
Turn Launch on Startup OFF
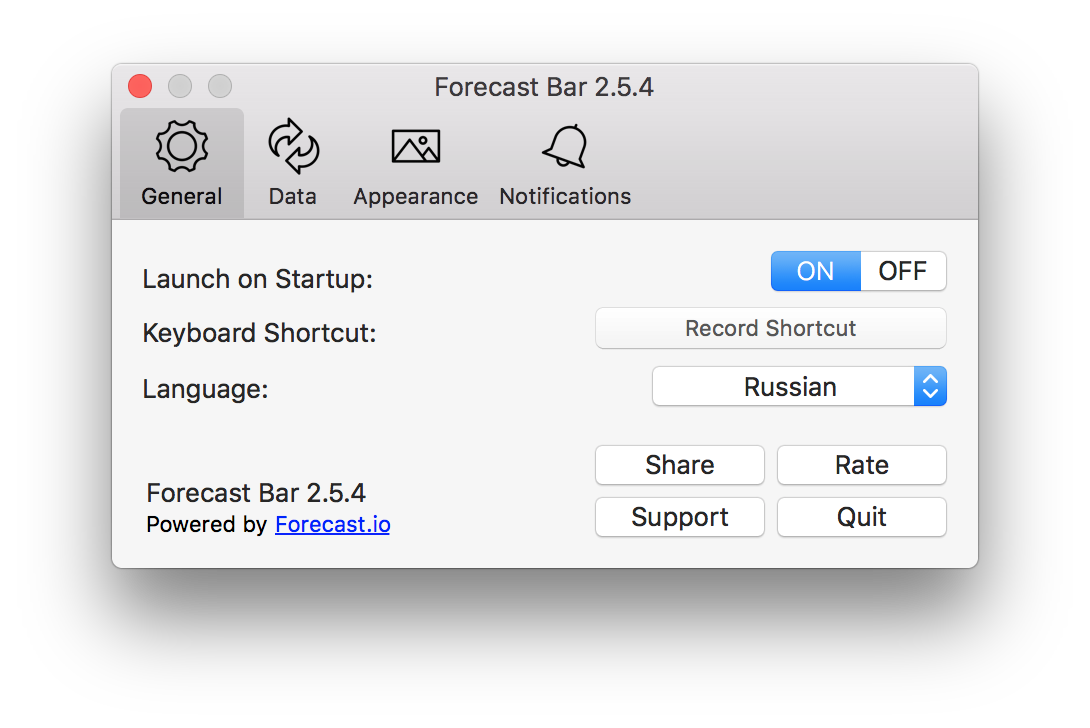tap(903, 271)
